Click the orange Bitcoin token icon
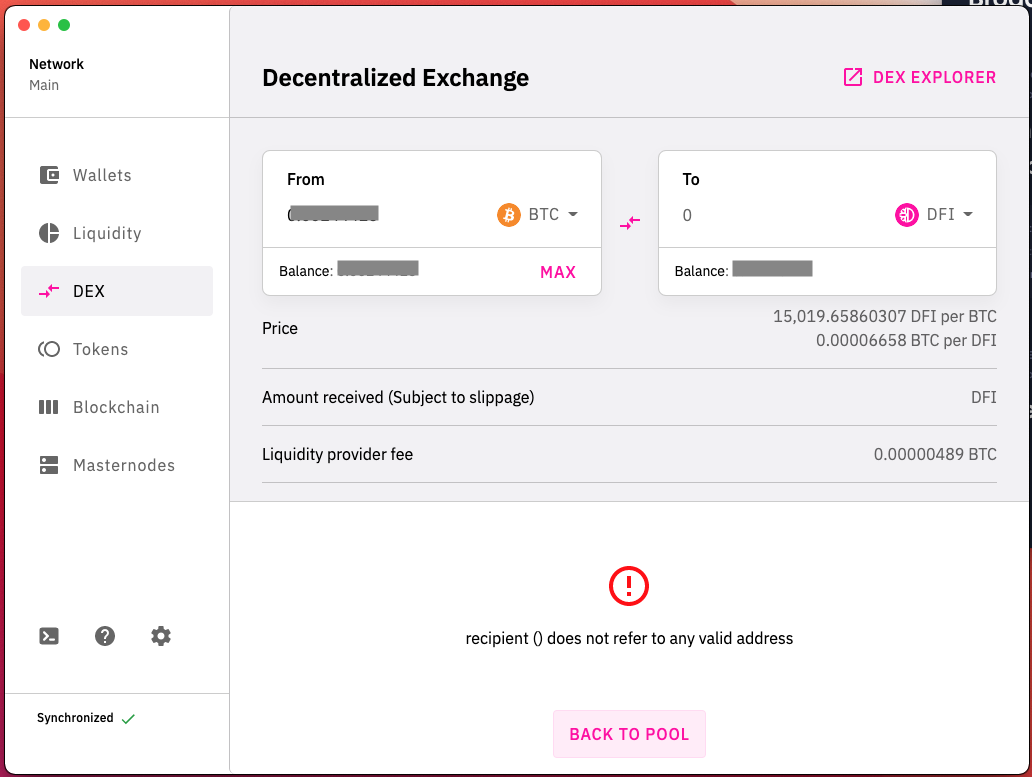The height and width of the screenshot is (777, 1032). 509,214
